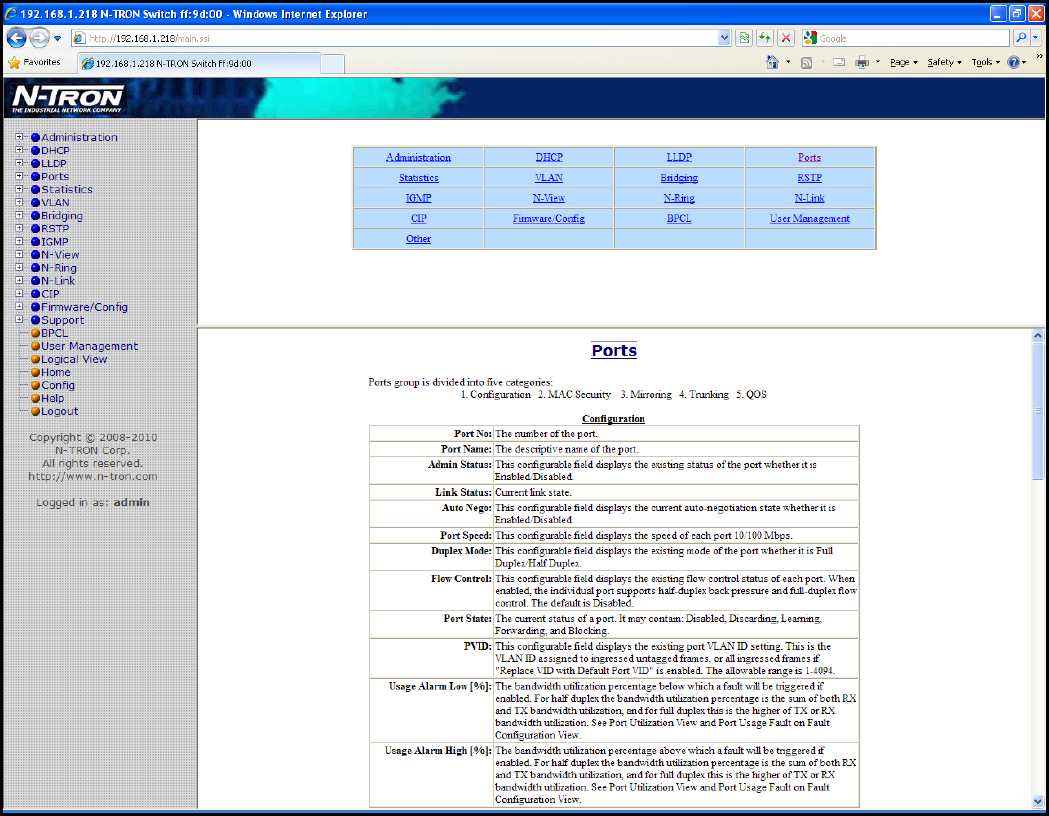Click the N-TRON logo
The image size is (1049, 816).
(68, 98)
